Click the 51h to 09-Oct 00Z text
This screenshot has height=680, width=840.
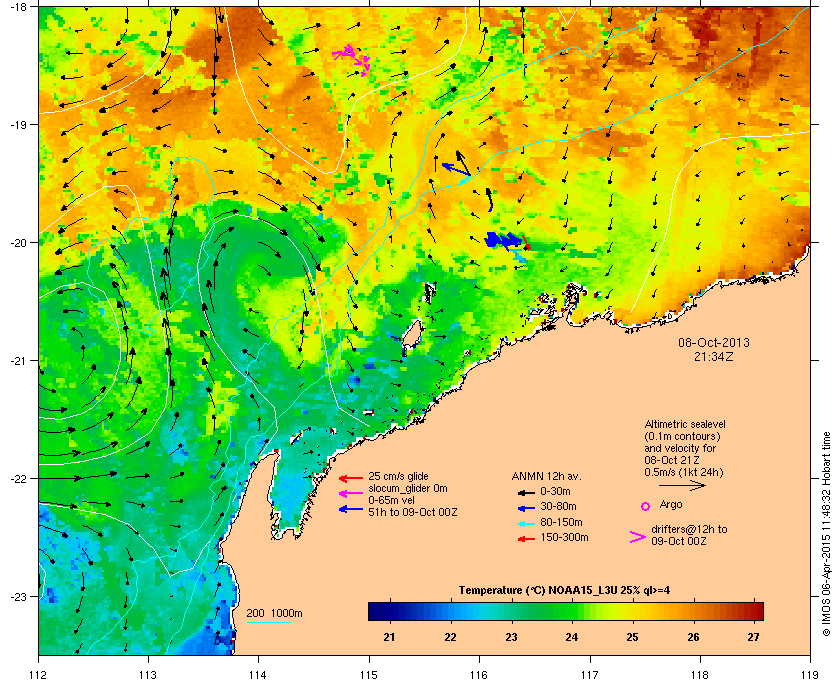tap(412, 512)
